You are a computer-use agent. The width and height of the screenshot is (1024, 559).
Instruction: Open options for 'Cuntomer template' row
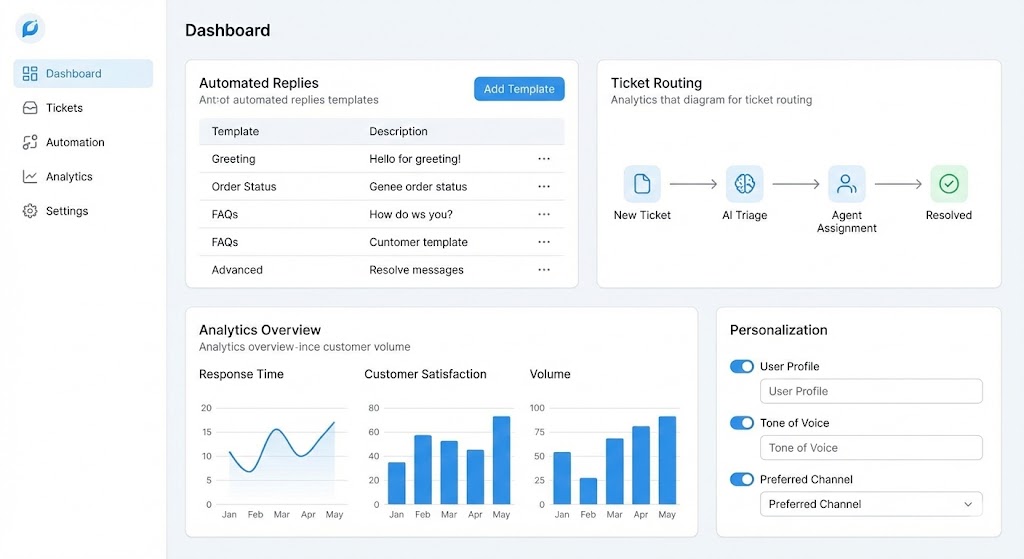[x=544, y=242]
